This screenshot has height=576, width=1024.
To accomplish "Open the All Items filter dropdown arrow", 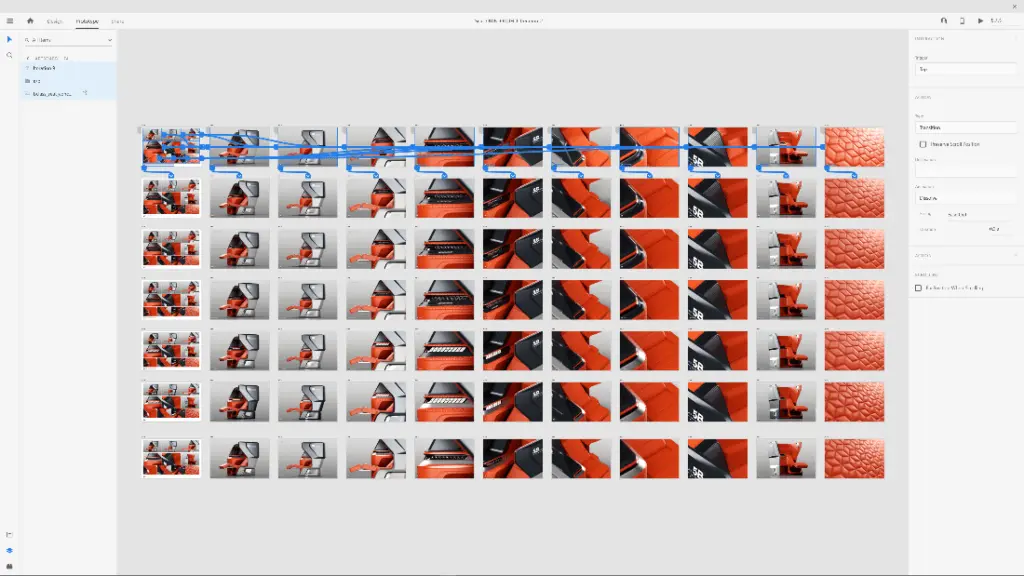I will tap(110, 40).
